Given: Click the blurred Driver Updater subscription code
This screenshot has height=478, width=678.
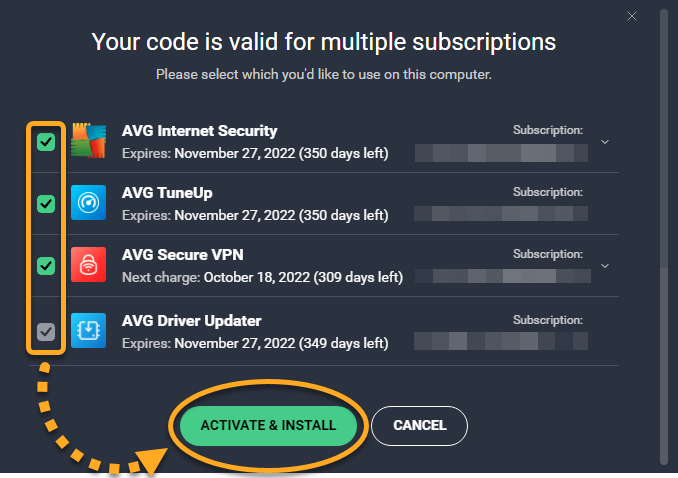Looking at the screenshot, I should (x=501, y=341).
